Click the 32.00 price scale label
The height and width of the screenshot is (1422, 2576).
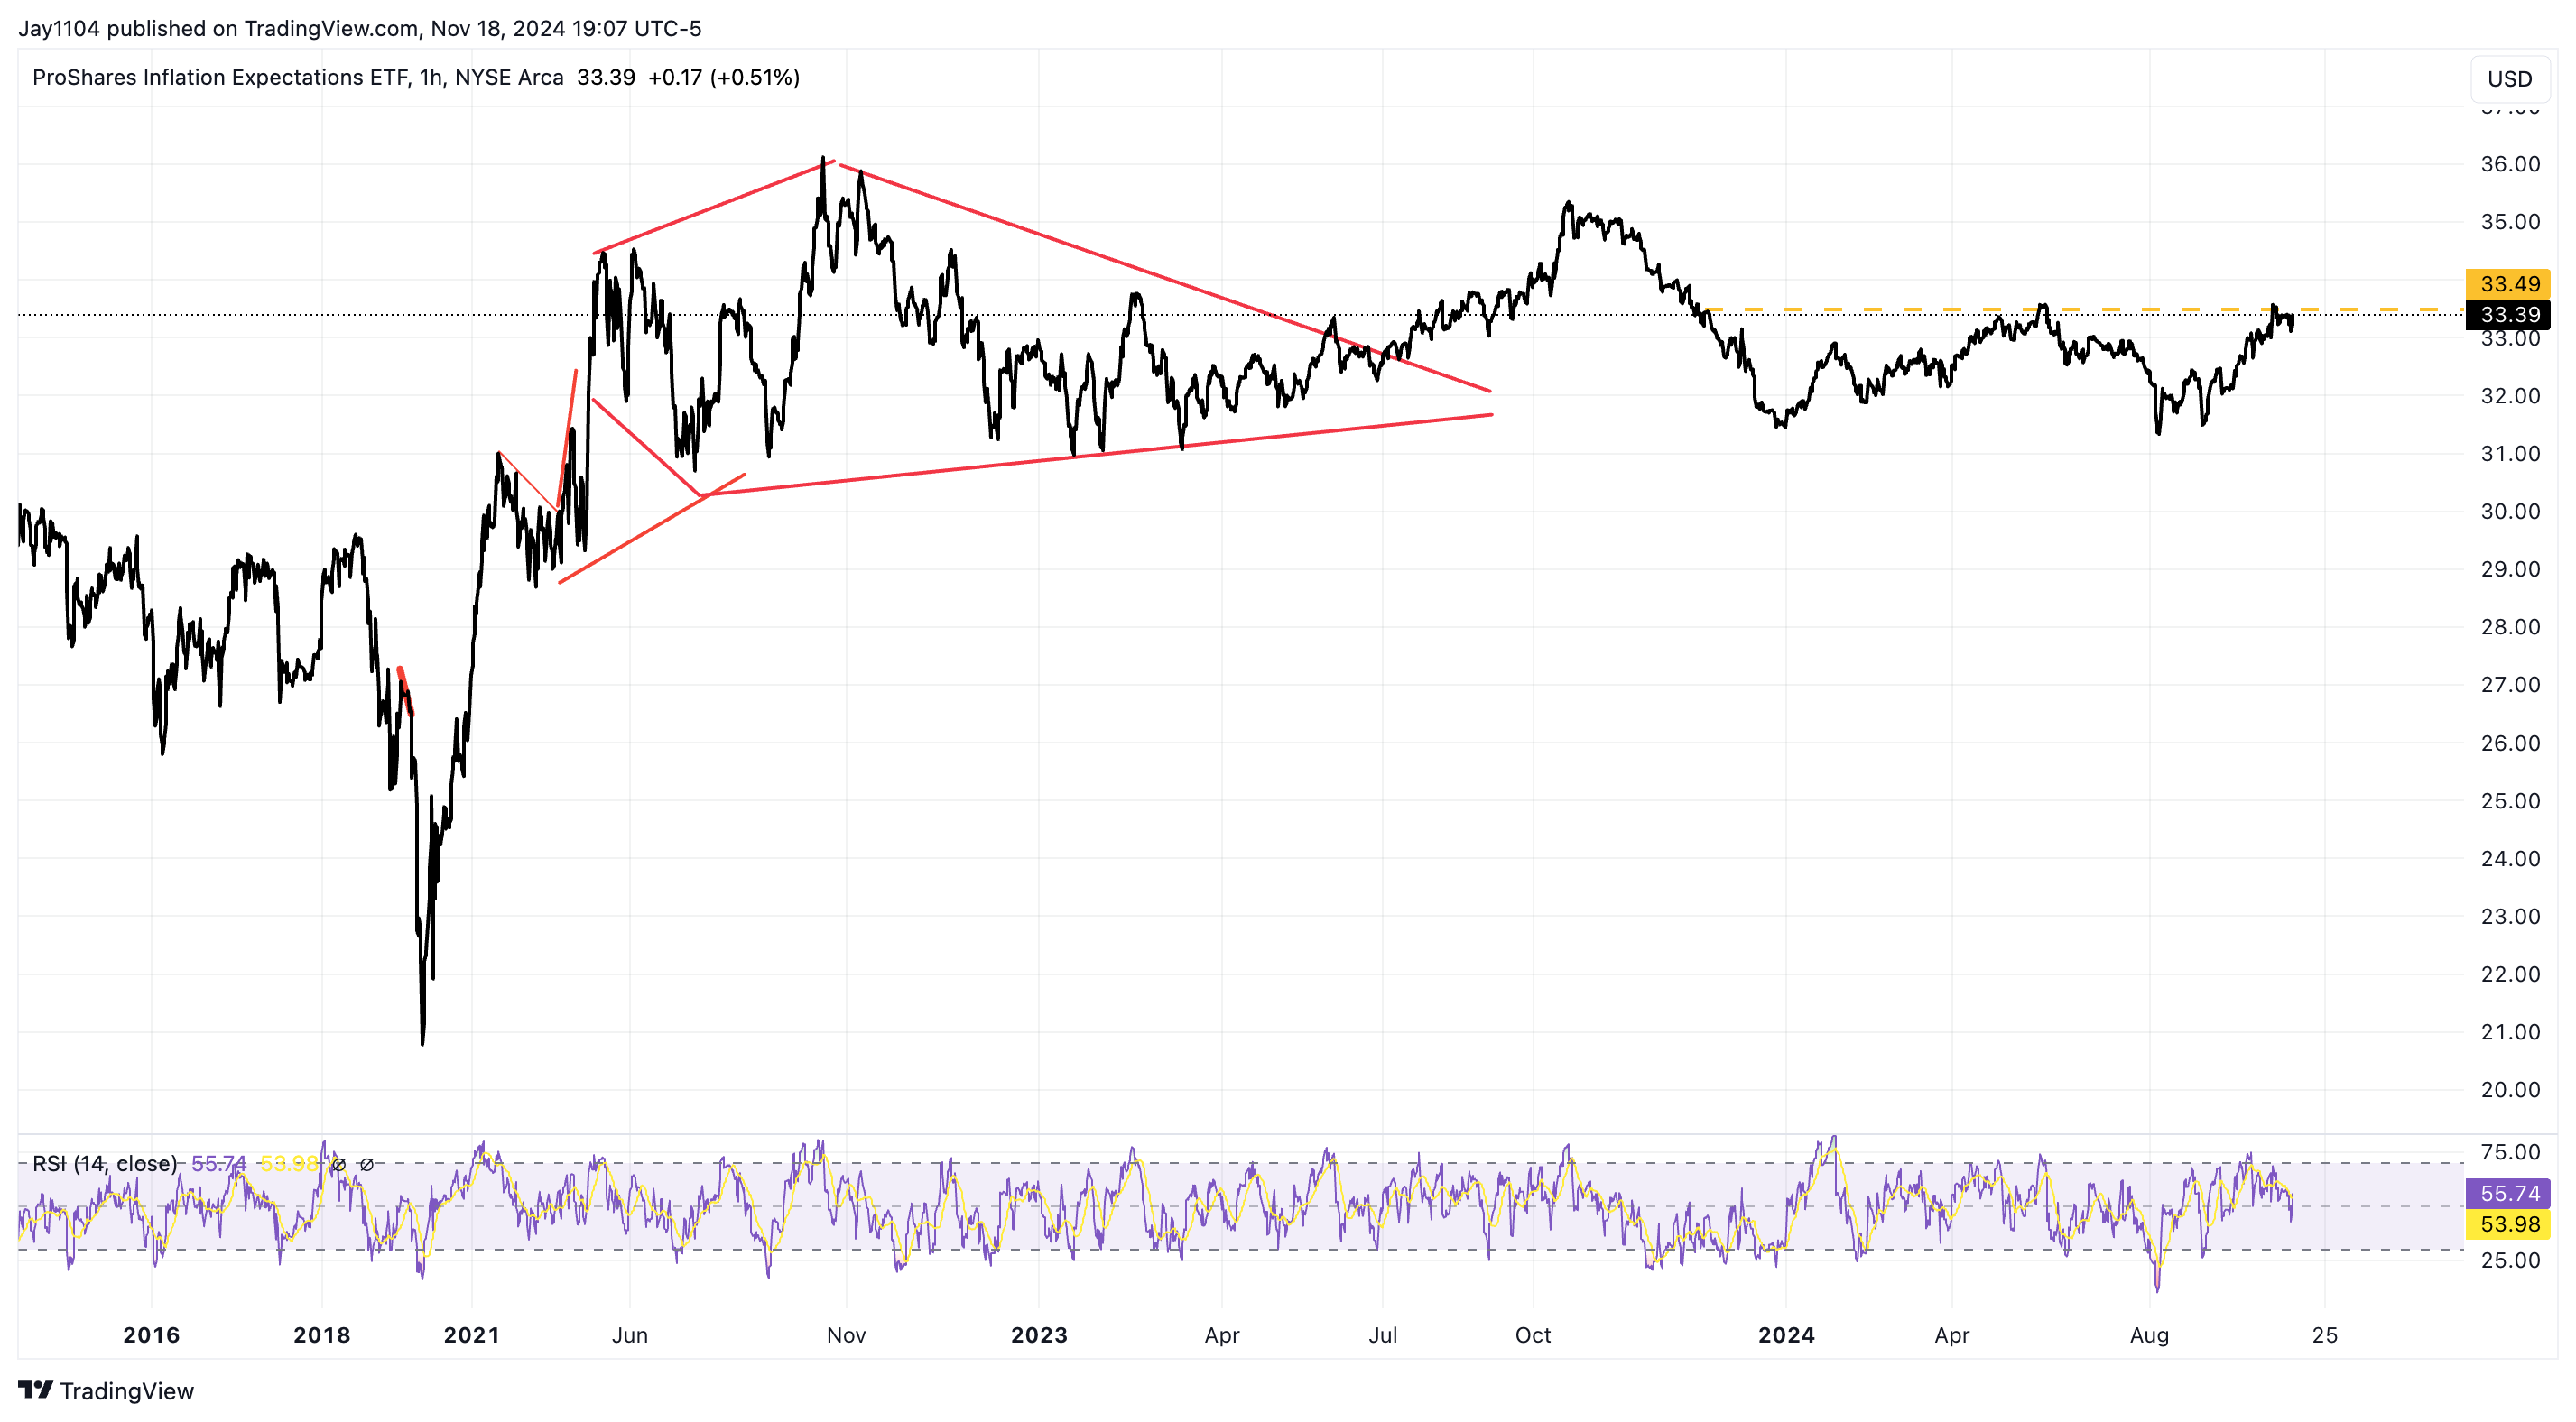(2510, 396)
